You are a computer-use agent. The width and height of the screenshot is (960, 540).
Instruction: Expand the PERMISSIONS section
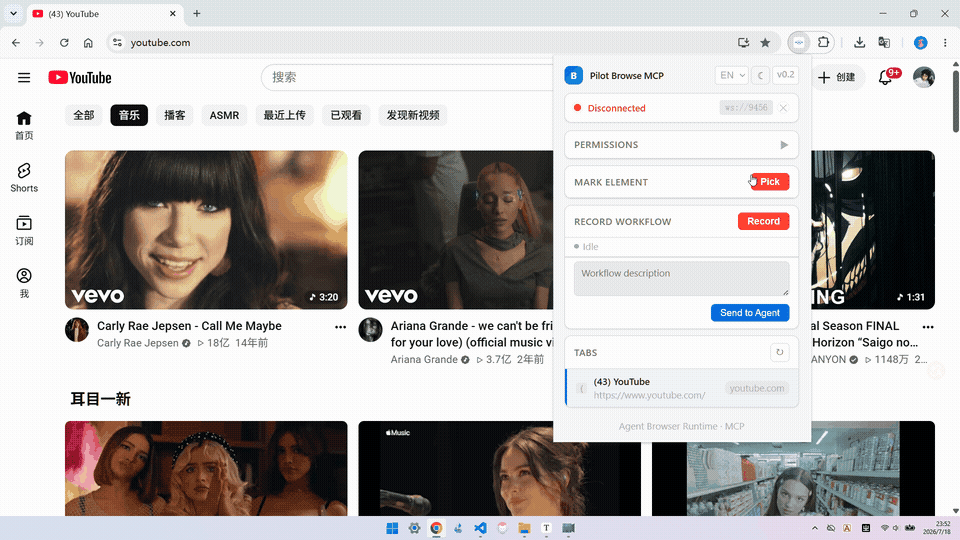coord(681,144)
